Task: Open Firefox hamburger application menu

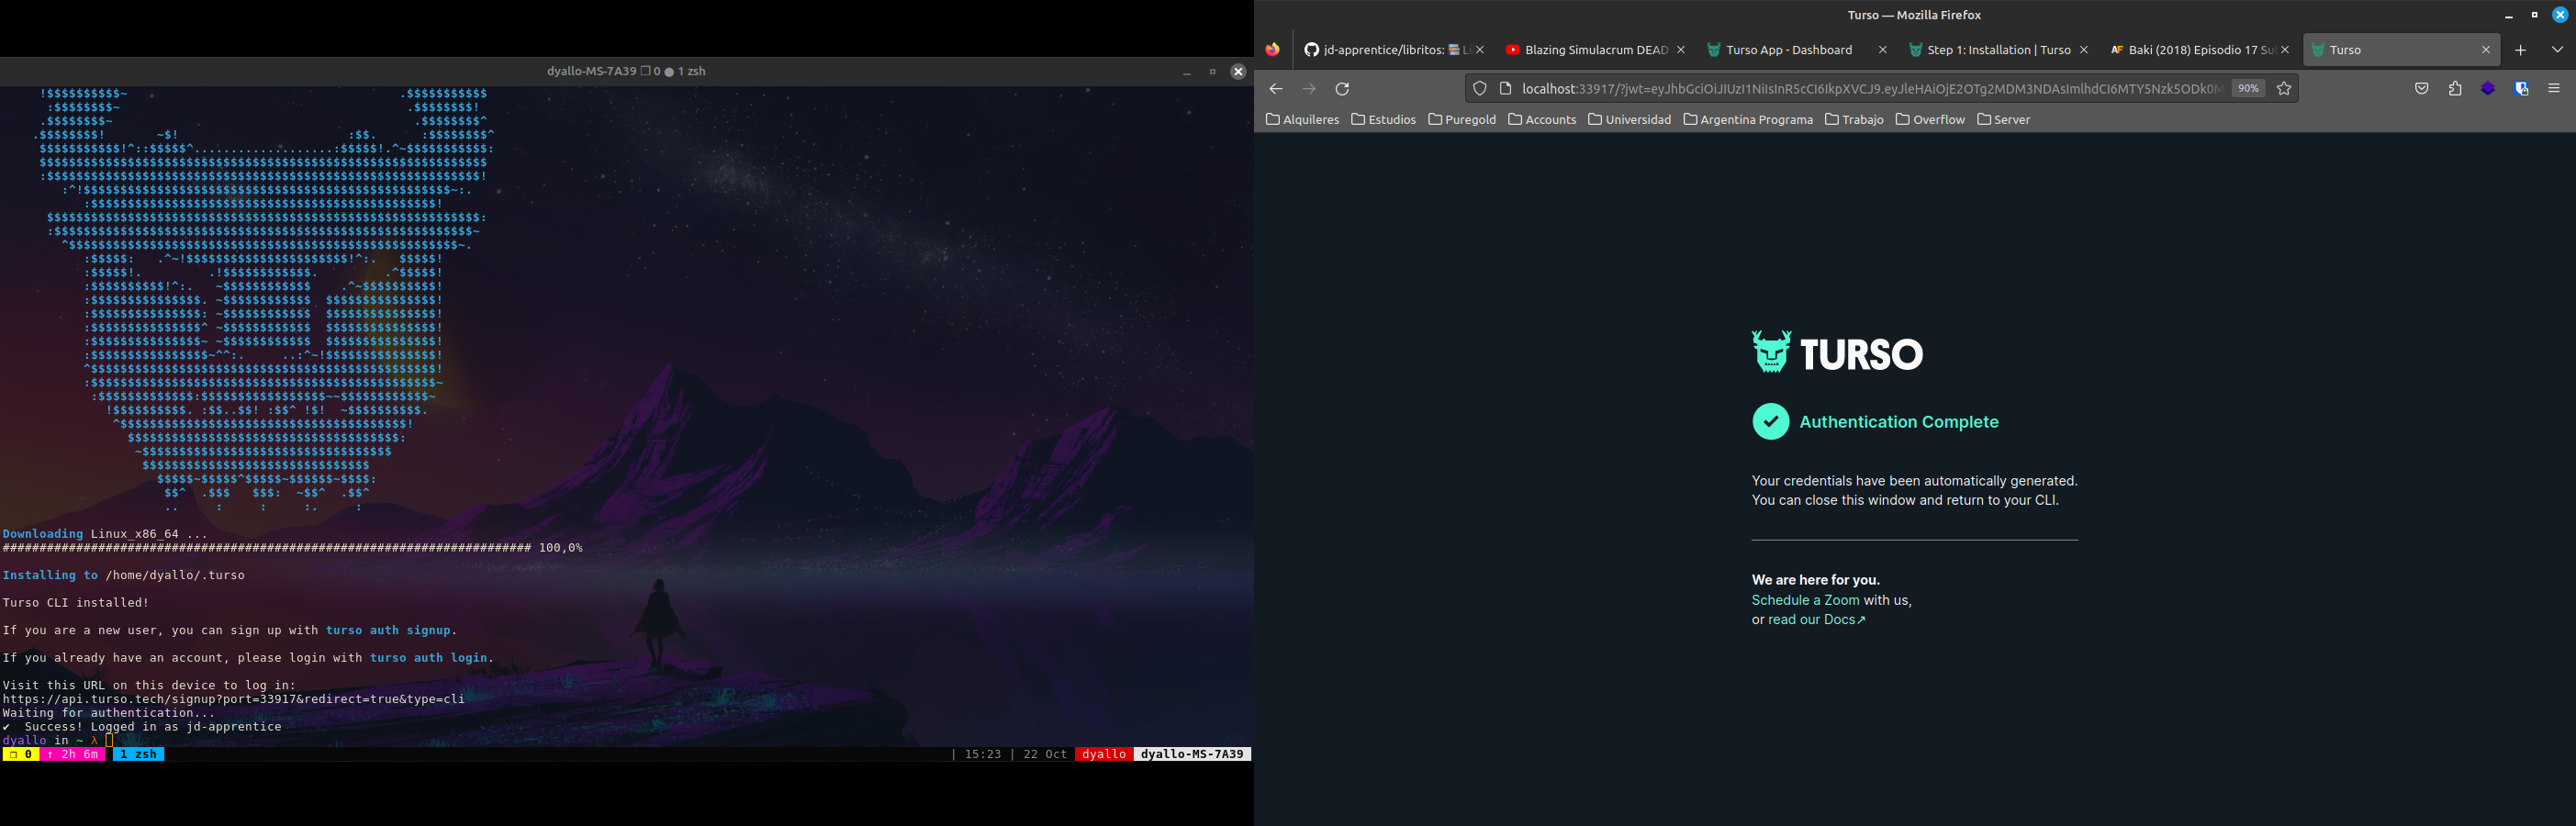Action: pos(2554,89)
